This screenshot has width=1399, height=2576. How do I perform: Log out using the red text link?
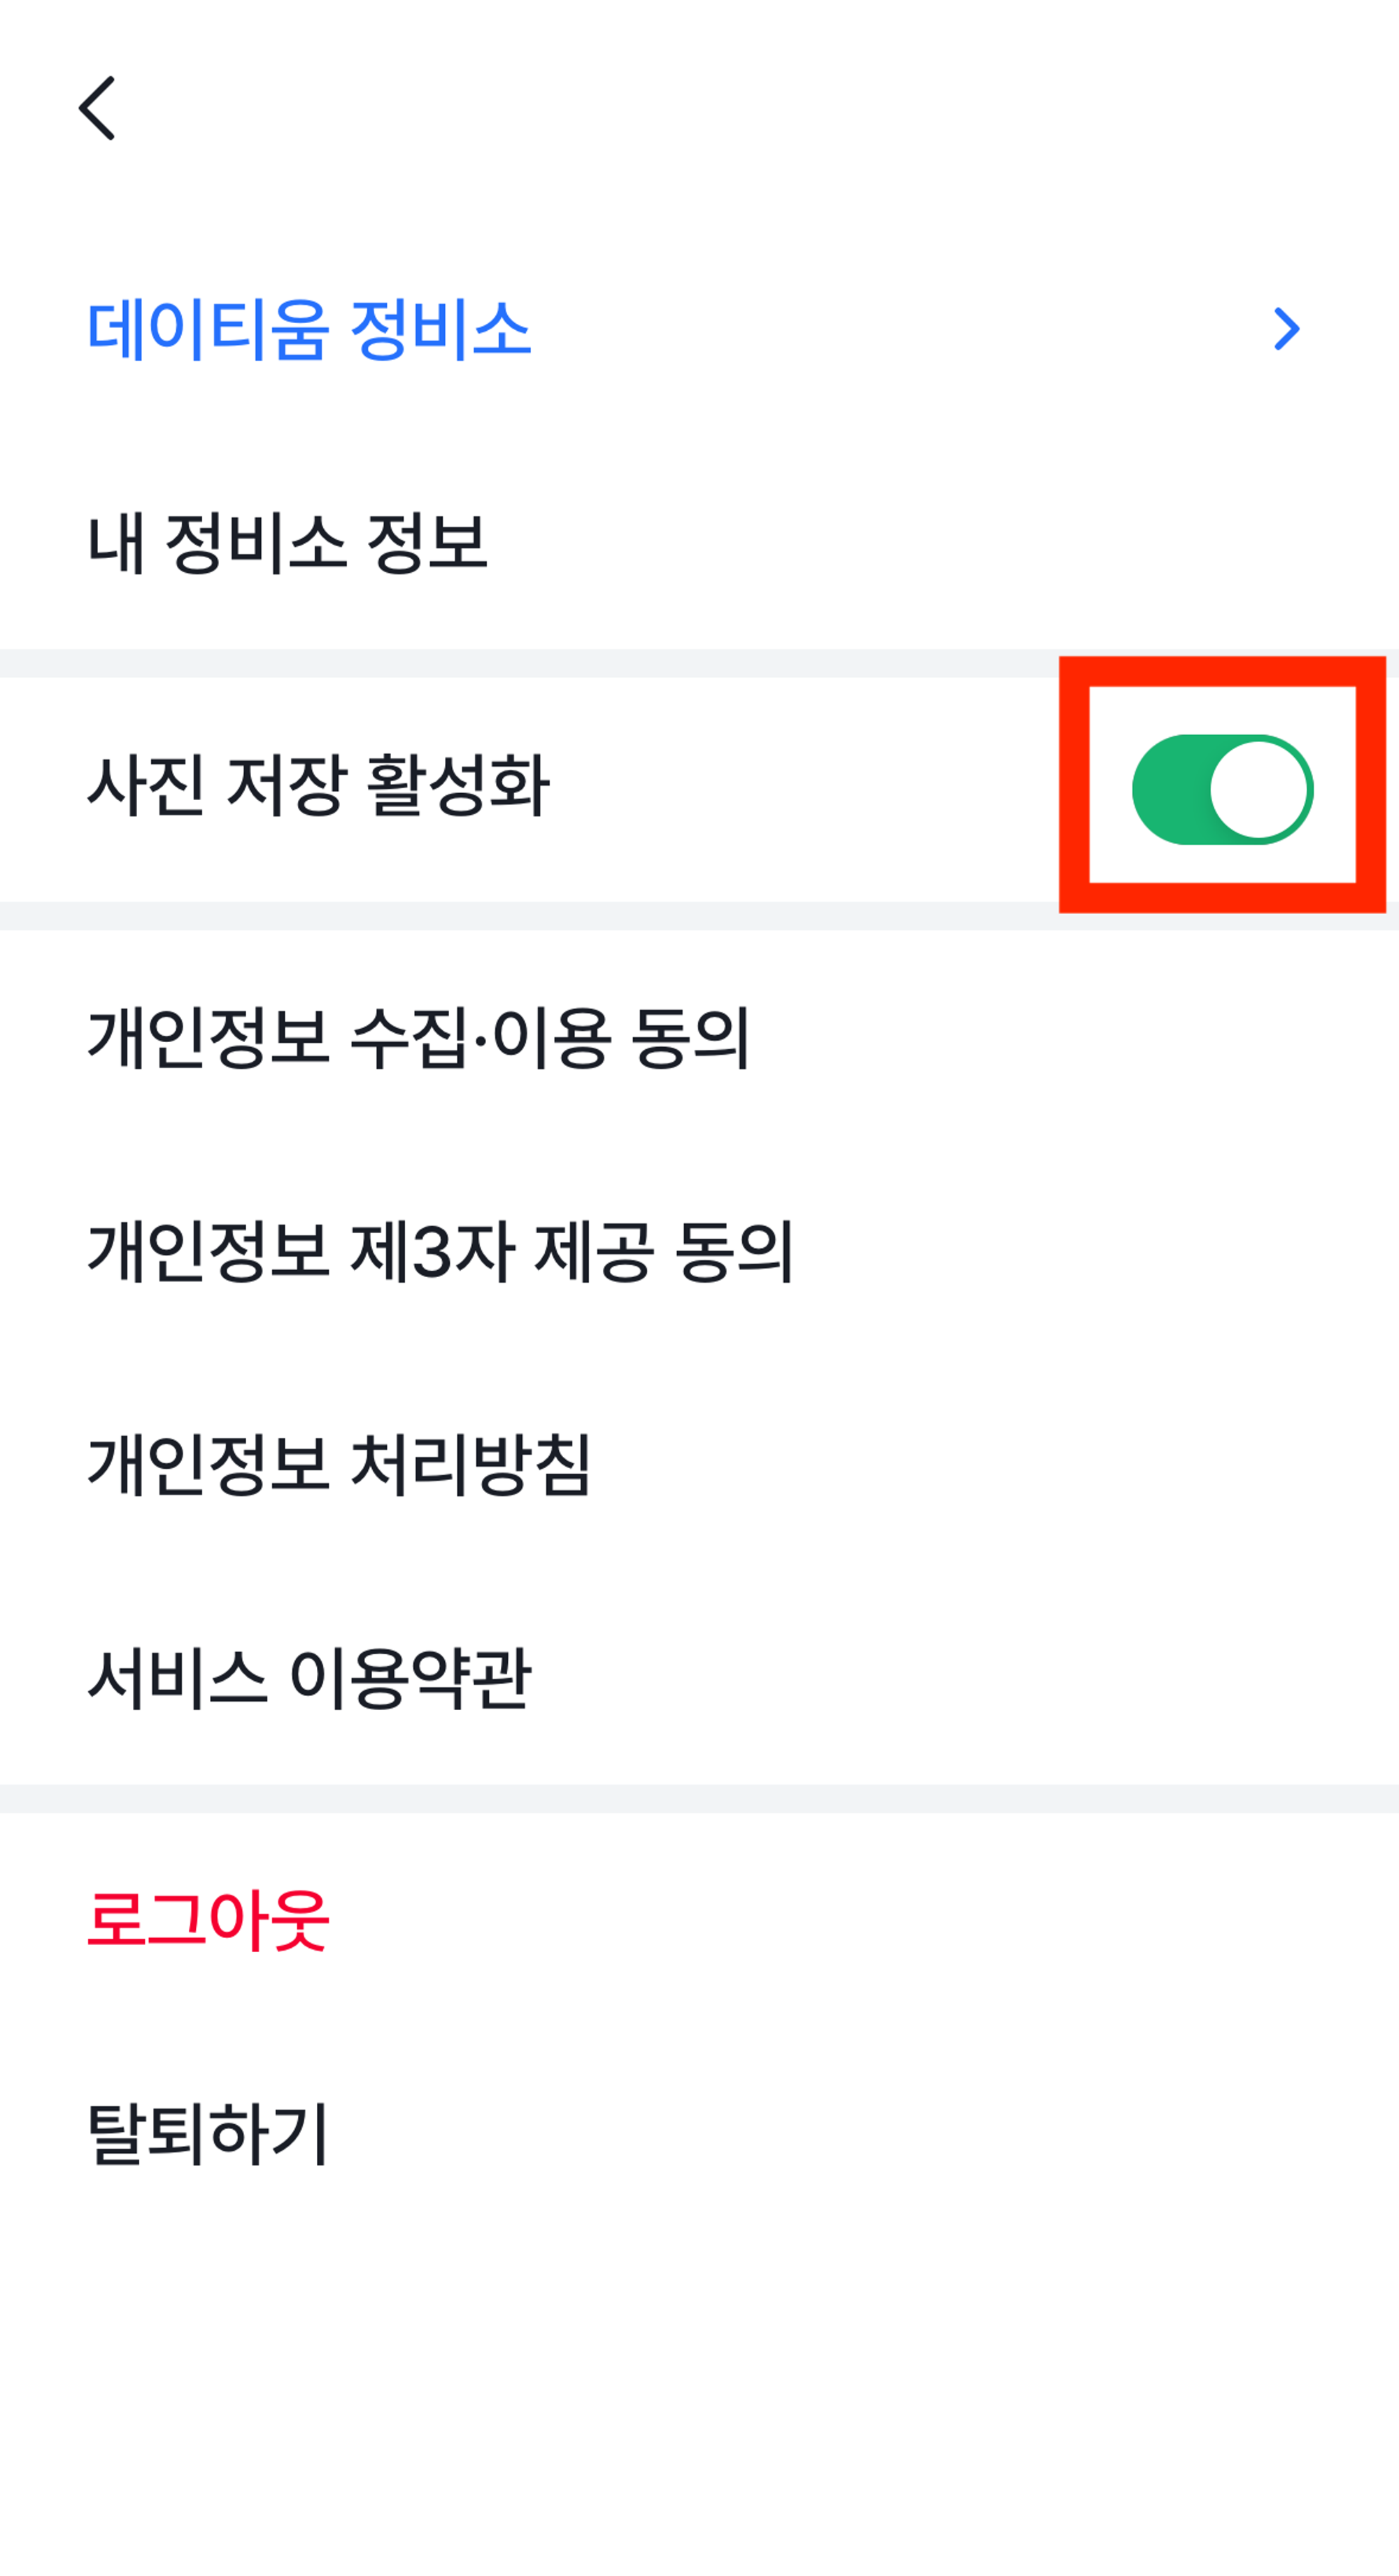click(208, 1920)
